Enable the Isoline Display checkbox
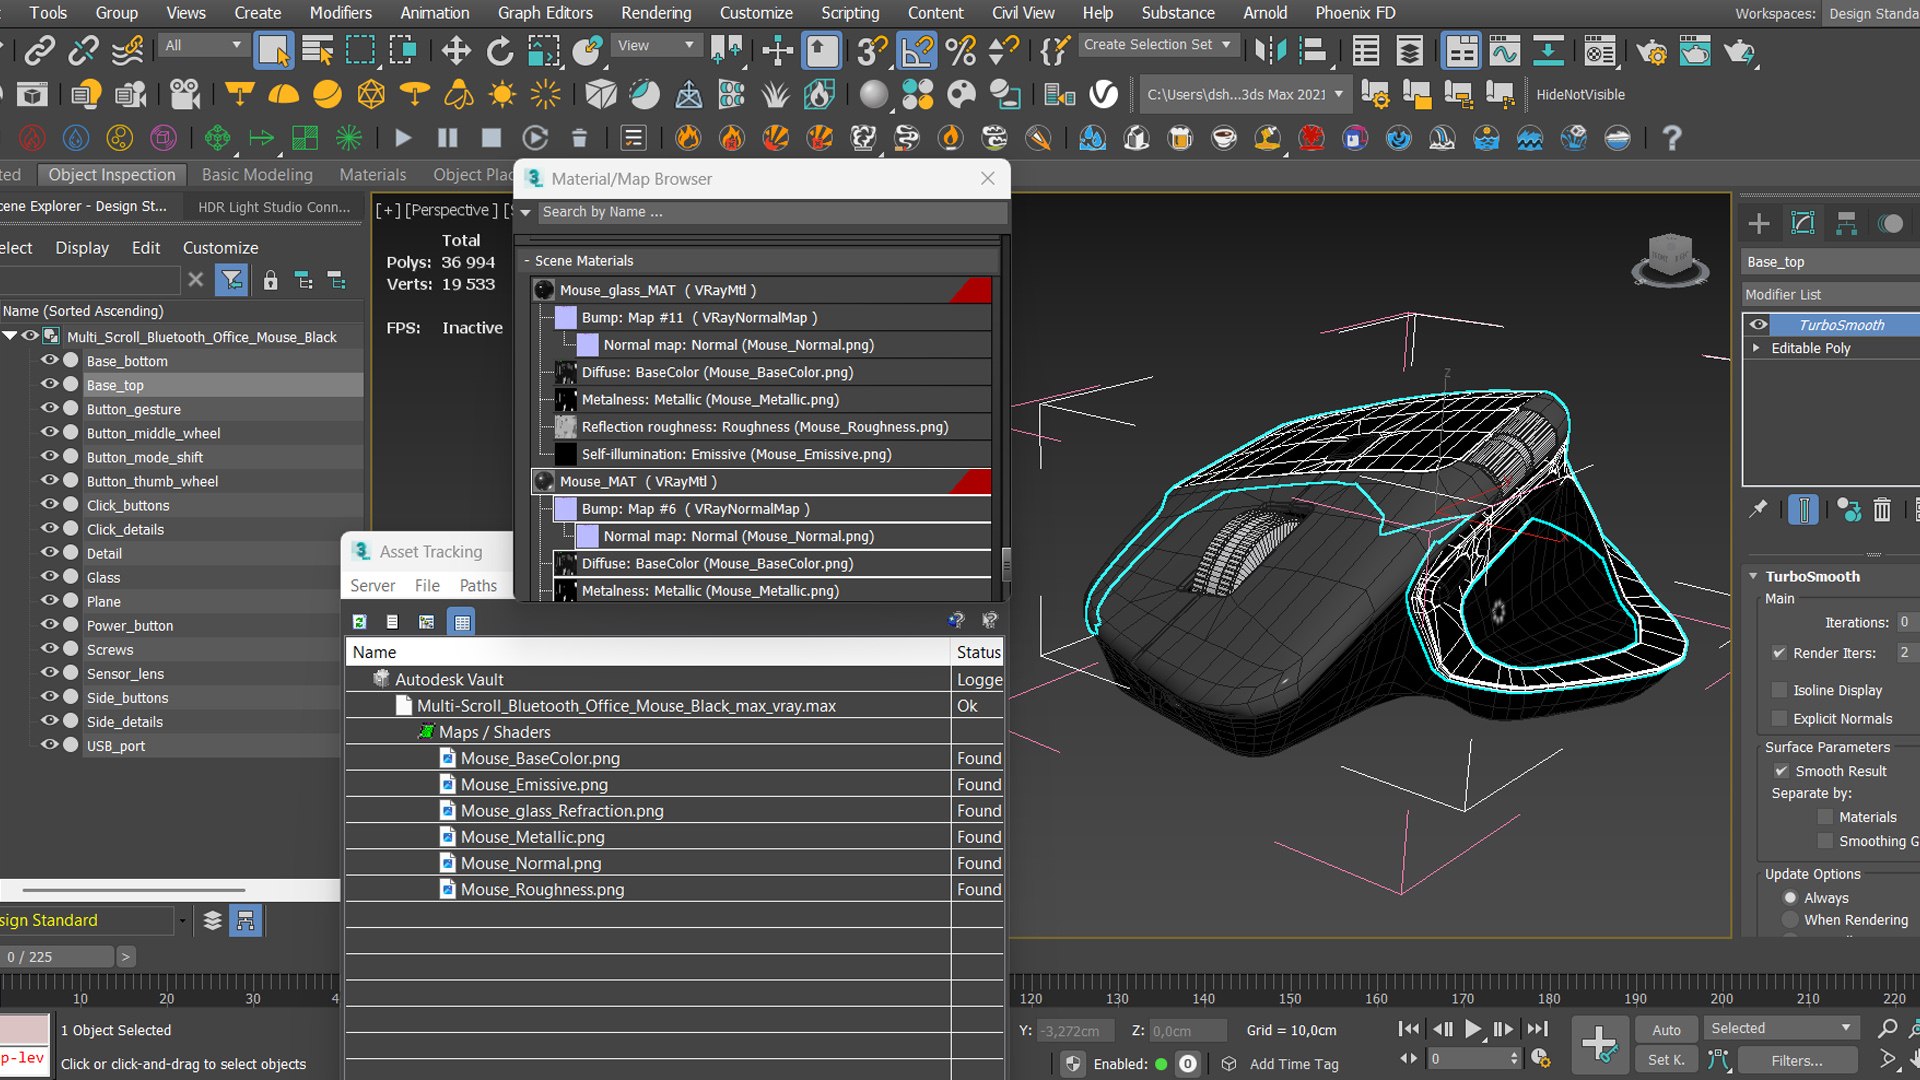 pyautogui.click(x=1780, y=690)
